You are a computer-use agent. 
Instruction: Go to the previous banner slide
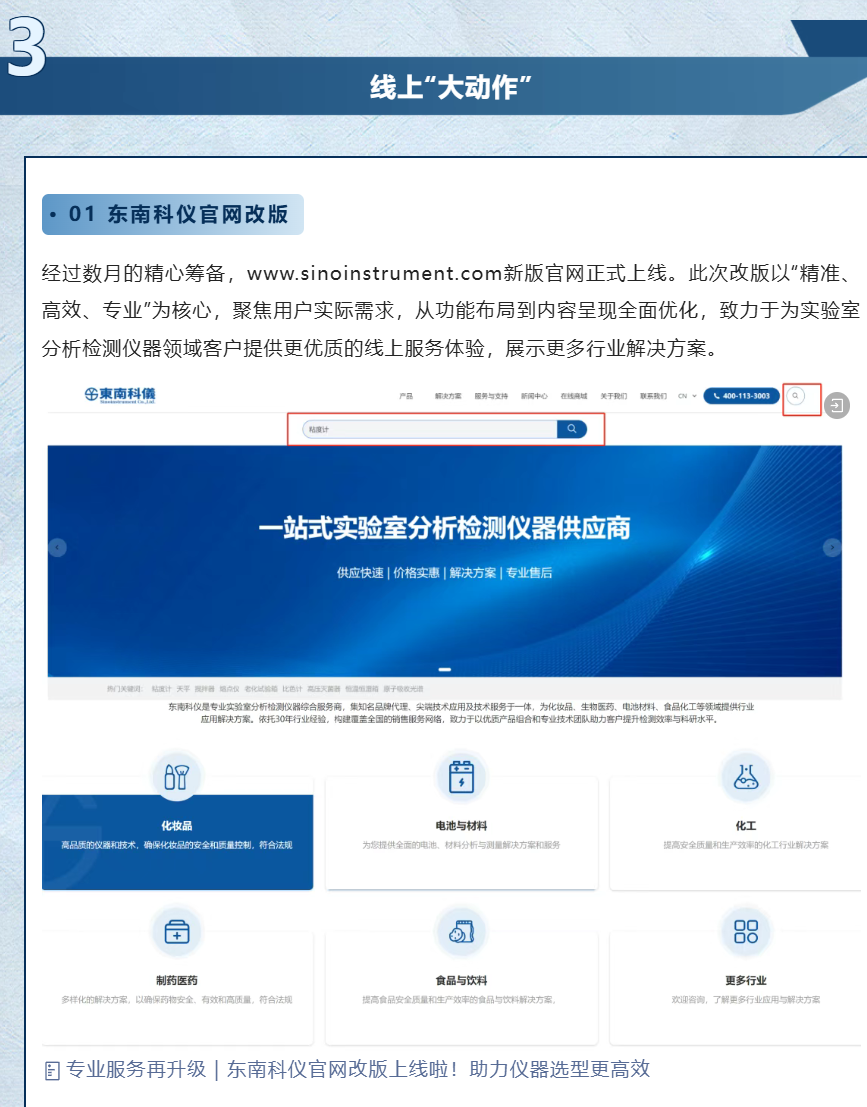pyautogui.click(x=58, y=547)
